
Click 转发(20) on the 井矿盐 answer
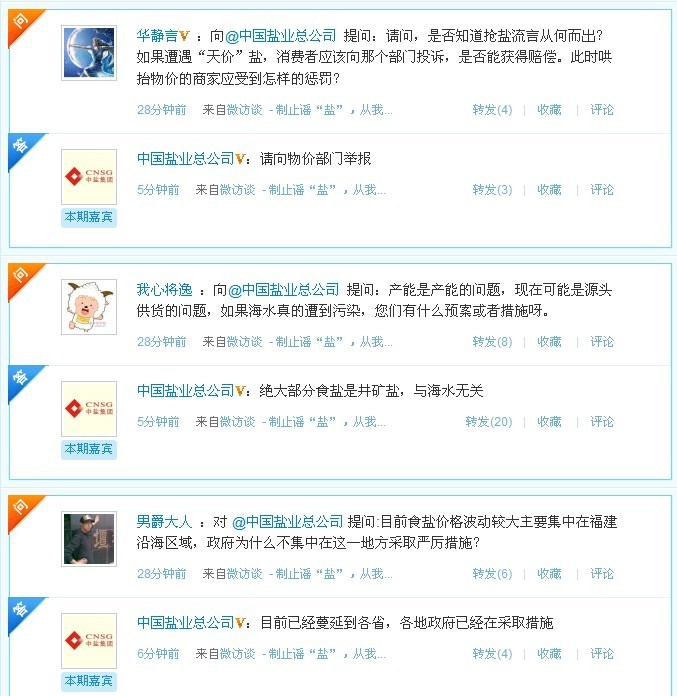[489, 422]
